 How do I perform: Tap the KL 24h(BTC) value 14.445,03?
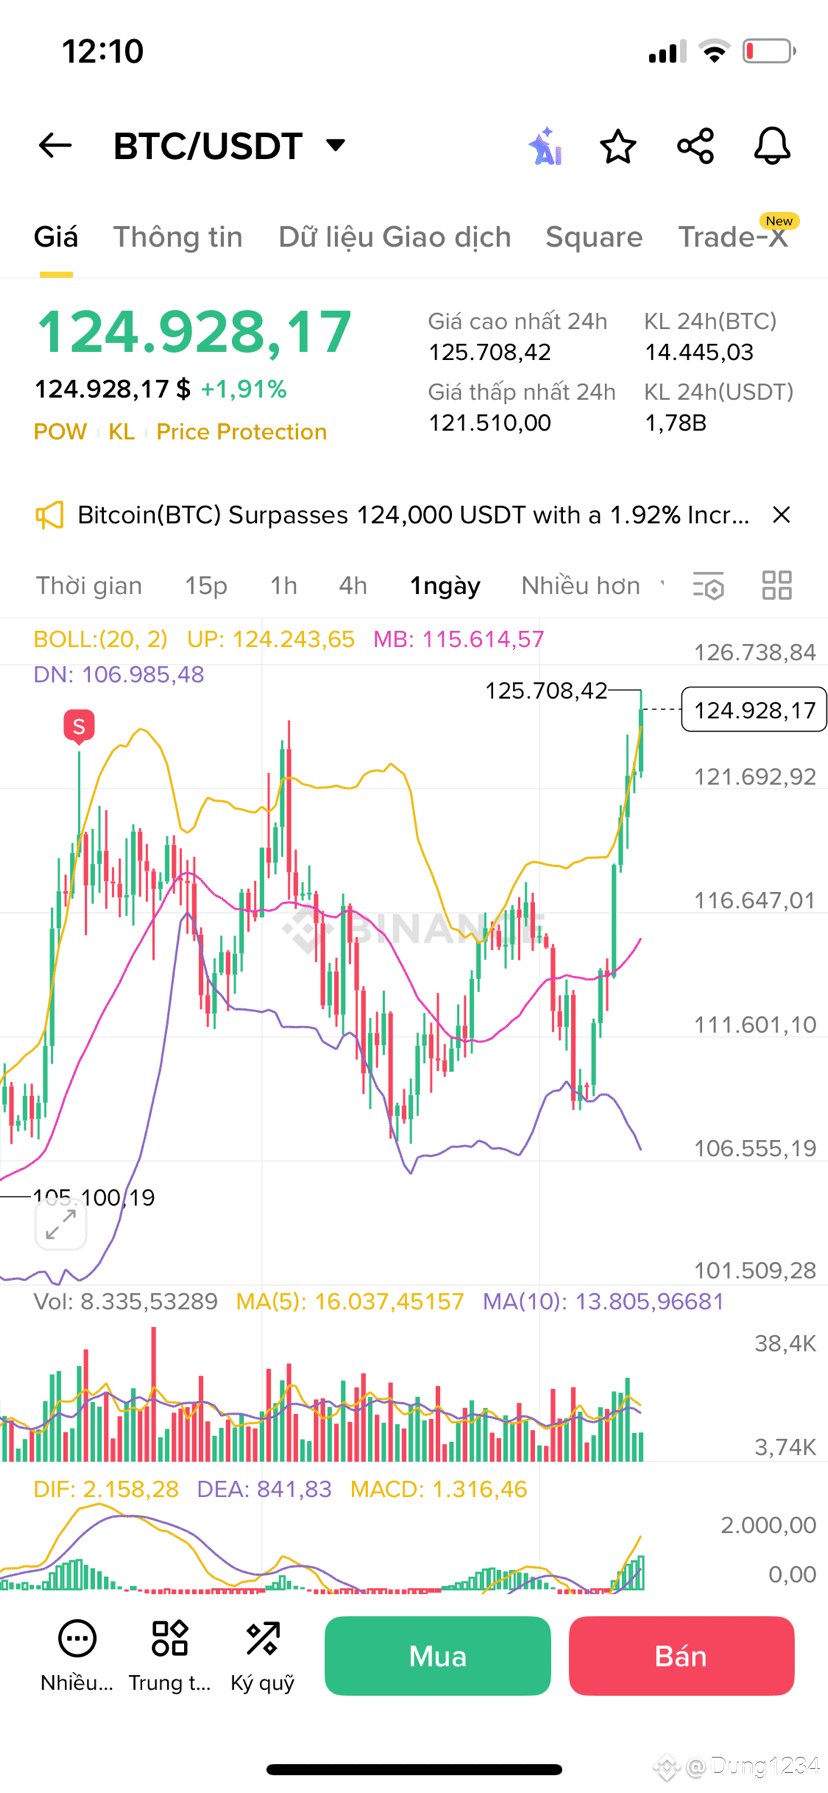tap(699, 353)
